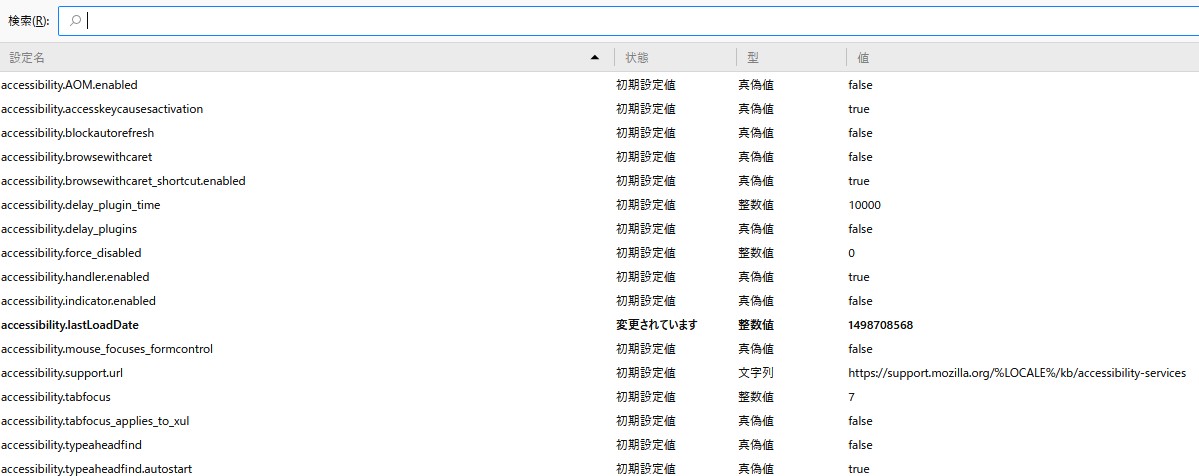
Task: Select the bold accessibility.lastLoadDate row
Action: point(70,325)
